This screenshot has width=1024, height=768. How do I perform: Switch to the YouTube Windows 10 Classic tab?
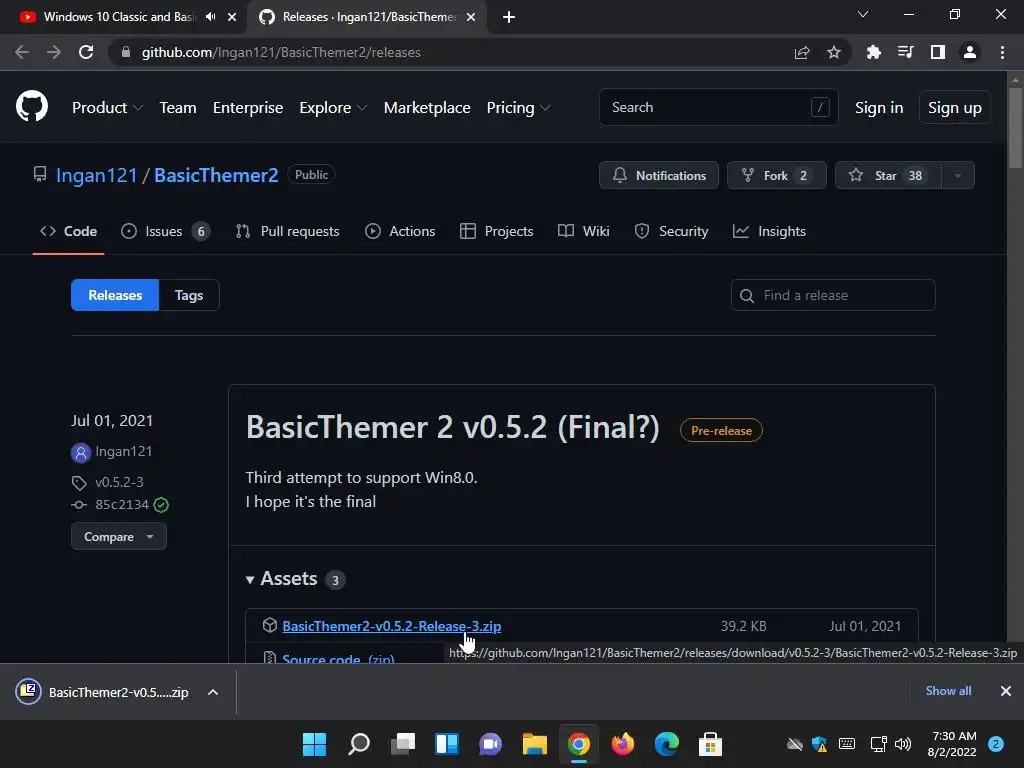(x=123, y=17)
